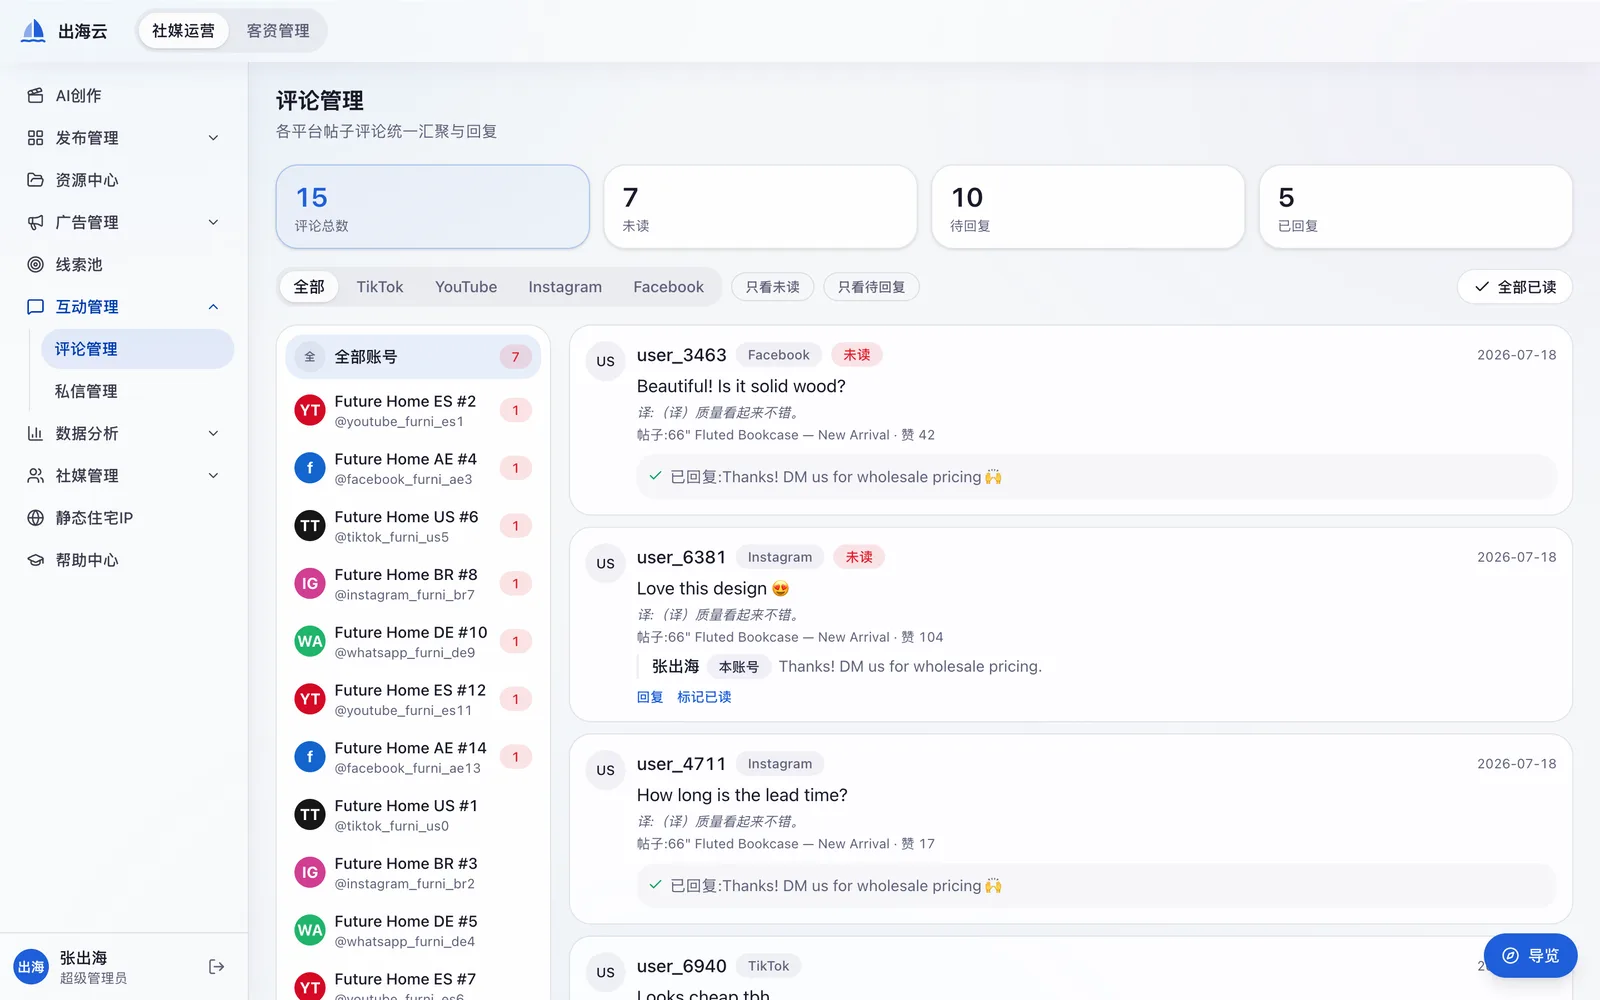Open 评论管理 in the sidebar
Screen dimensions: 1600x1000
pos(137,349)
